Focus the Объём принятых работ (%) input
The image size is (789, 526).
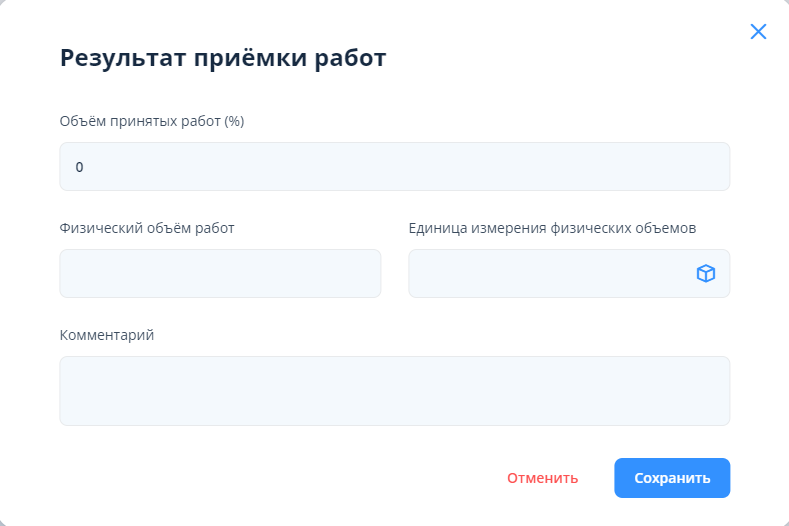coord(394,166)
